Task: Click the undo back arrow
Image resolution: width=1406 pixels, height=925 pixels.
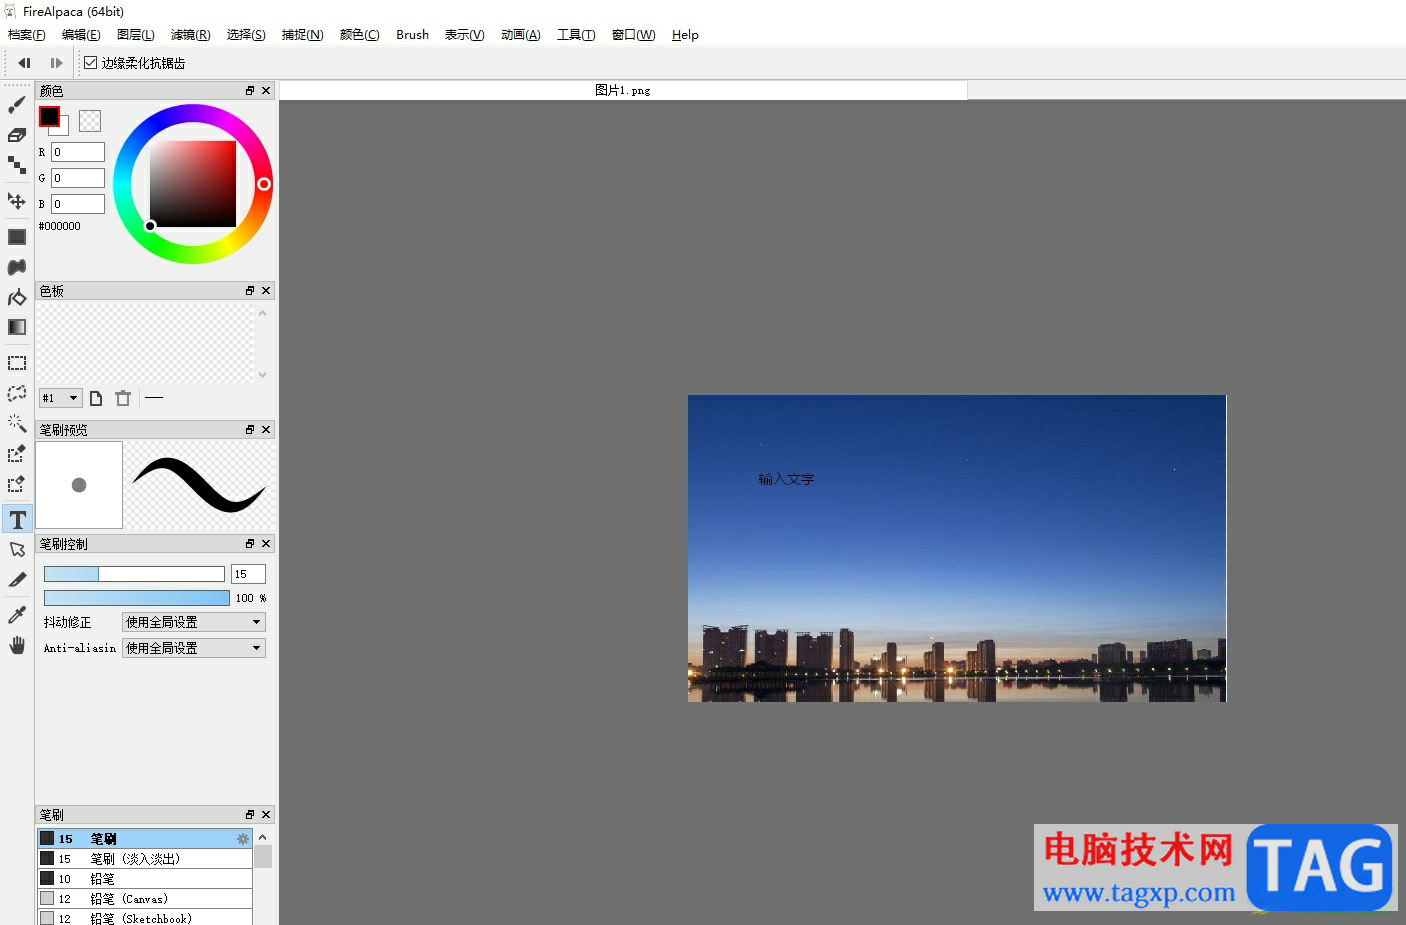Action: click(x=25, y=63)
